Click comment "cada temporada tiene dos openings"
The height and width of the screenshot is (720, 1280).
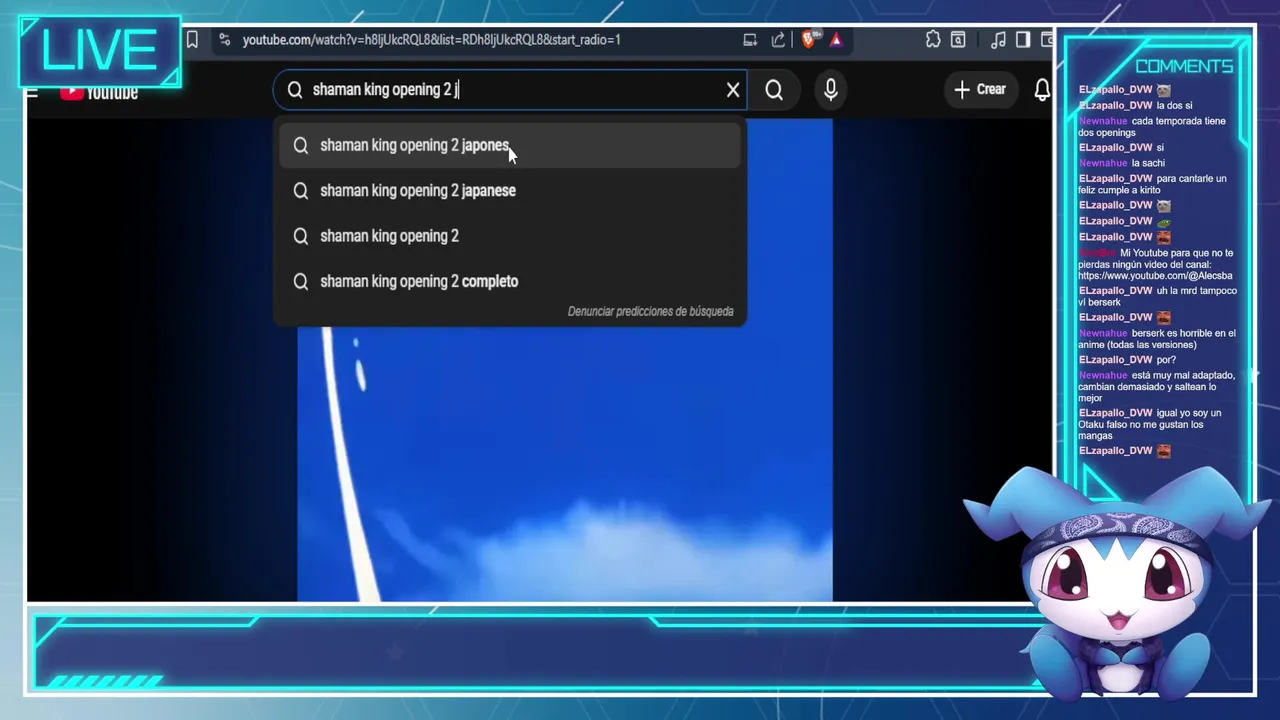pos(1151,127)
